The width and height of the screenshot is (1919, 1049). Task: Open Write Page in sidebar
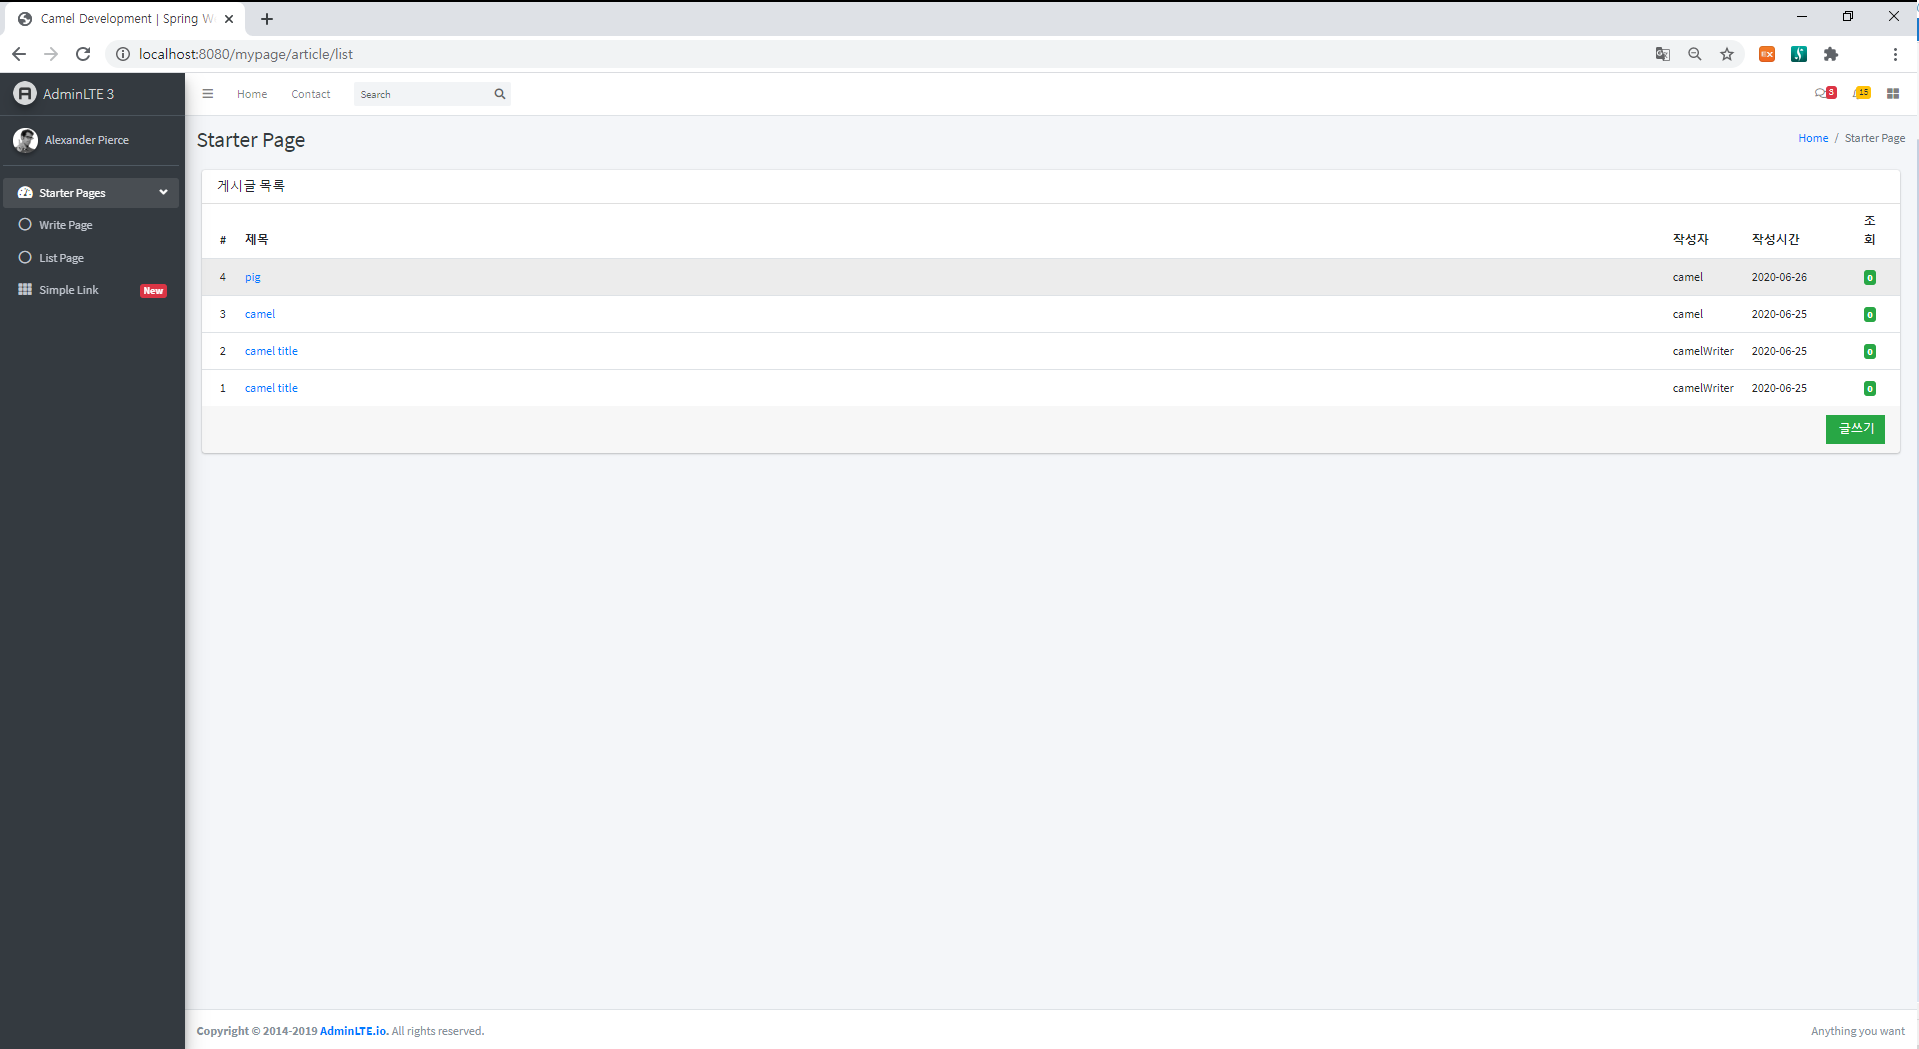pyautogui.click(x=92, y=225)
